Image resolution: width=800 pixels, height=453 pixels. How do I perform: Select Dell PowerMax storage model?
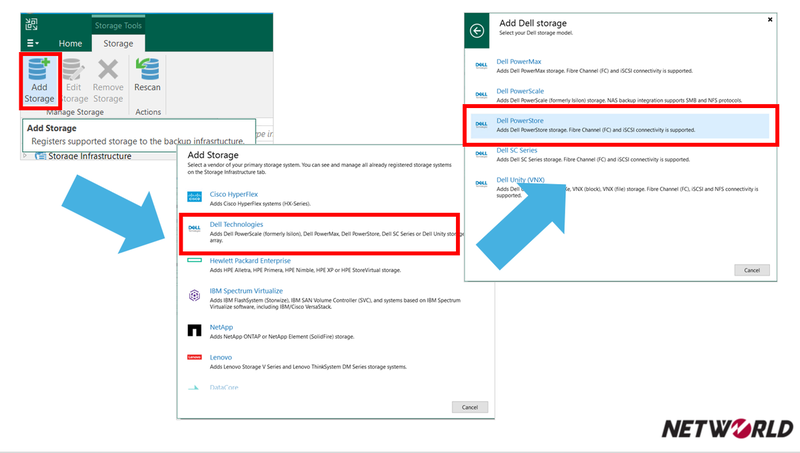click(518, 61)
